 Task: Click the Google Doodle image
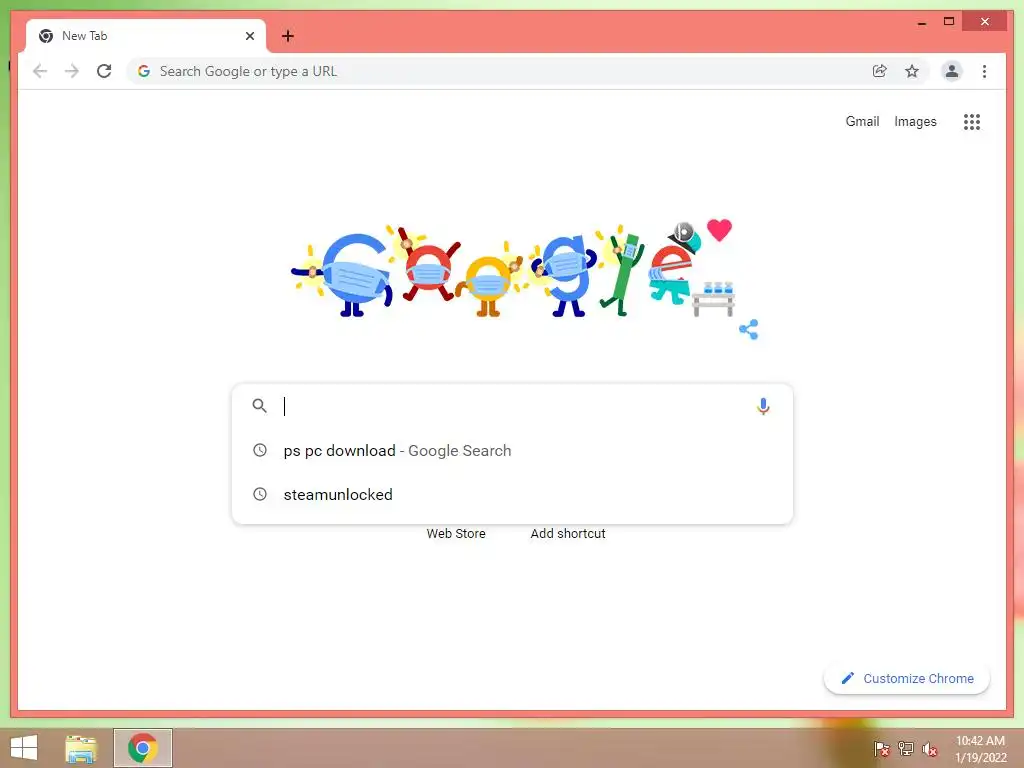tap(513, 269)
